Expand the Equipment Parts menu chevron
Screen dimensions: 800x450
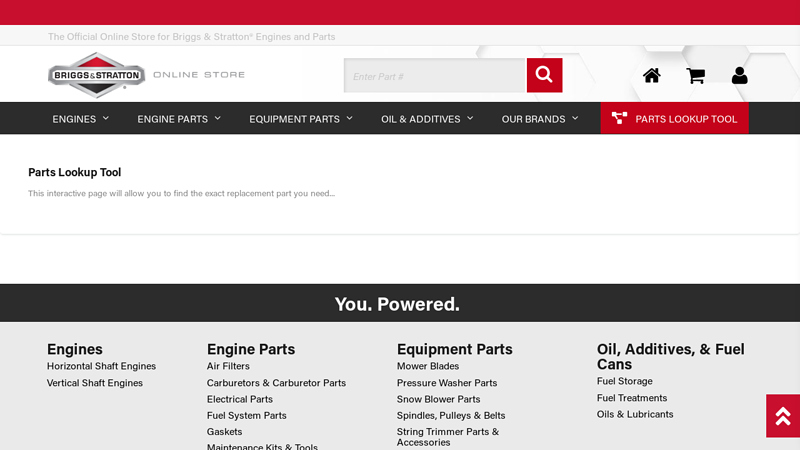(x=349, y=118)
